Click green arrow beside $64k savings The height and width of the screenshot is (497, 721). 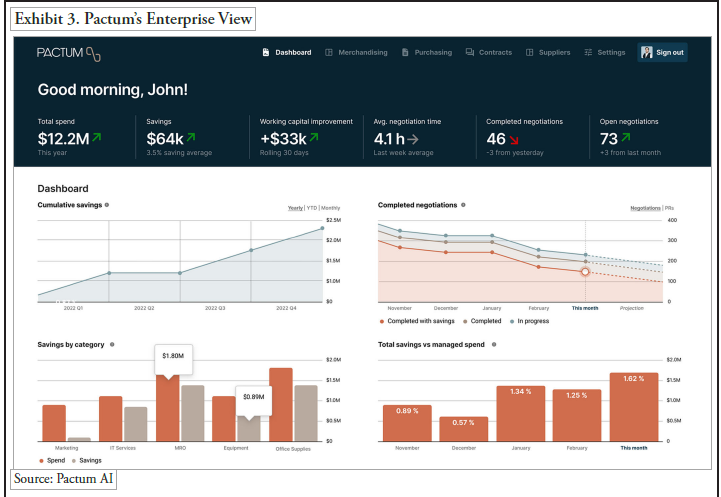click(x=191, y=137)
